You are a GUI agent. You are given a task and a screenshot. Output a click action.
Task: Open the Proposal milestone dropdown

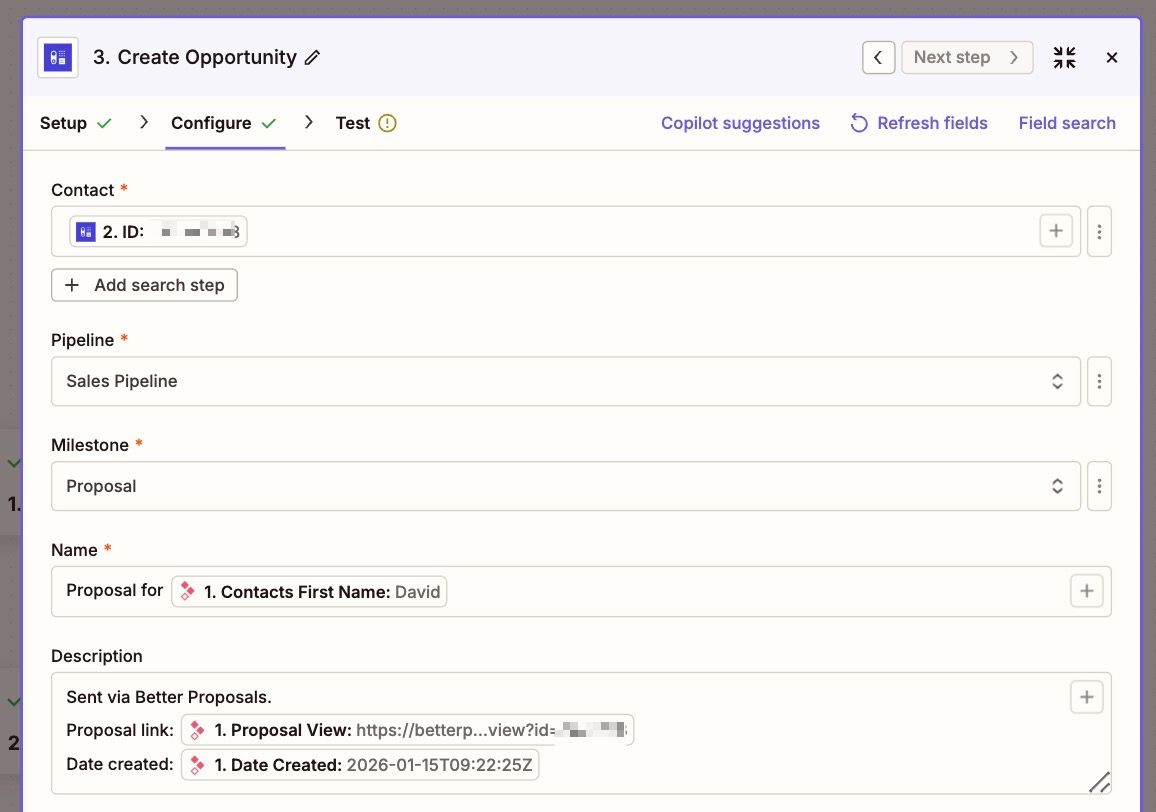[x=566, y=486]
